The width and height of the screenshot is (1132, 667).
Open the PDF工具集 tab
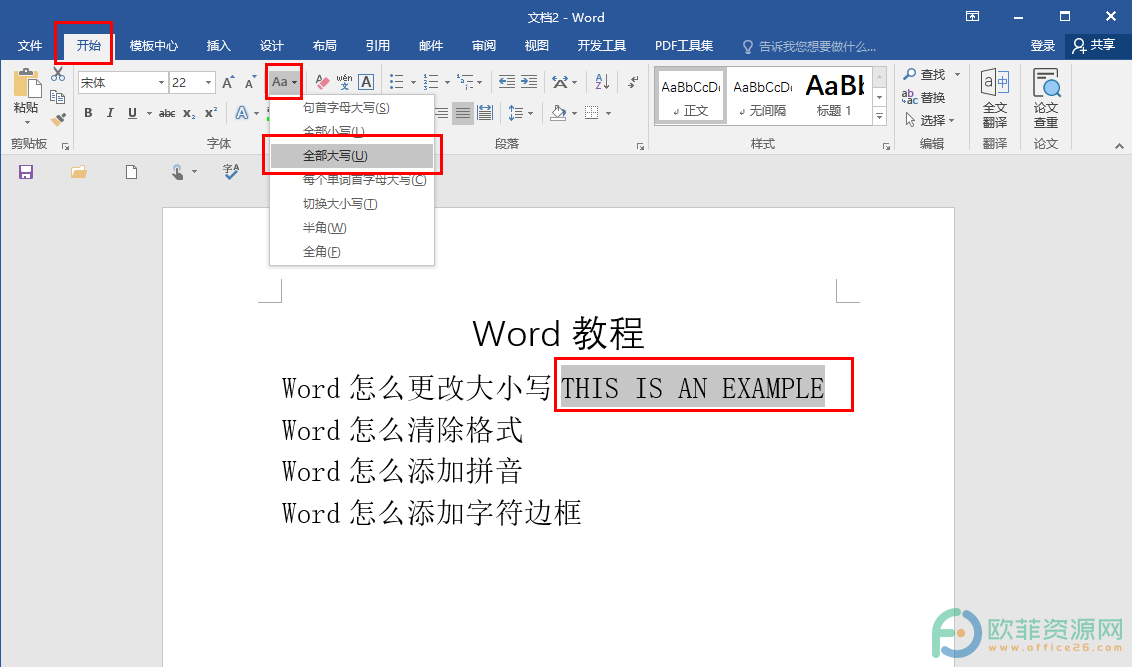point(684,45)
